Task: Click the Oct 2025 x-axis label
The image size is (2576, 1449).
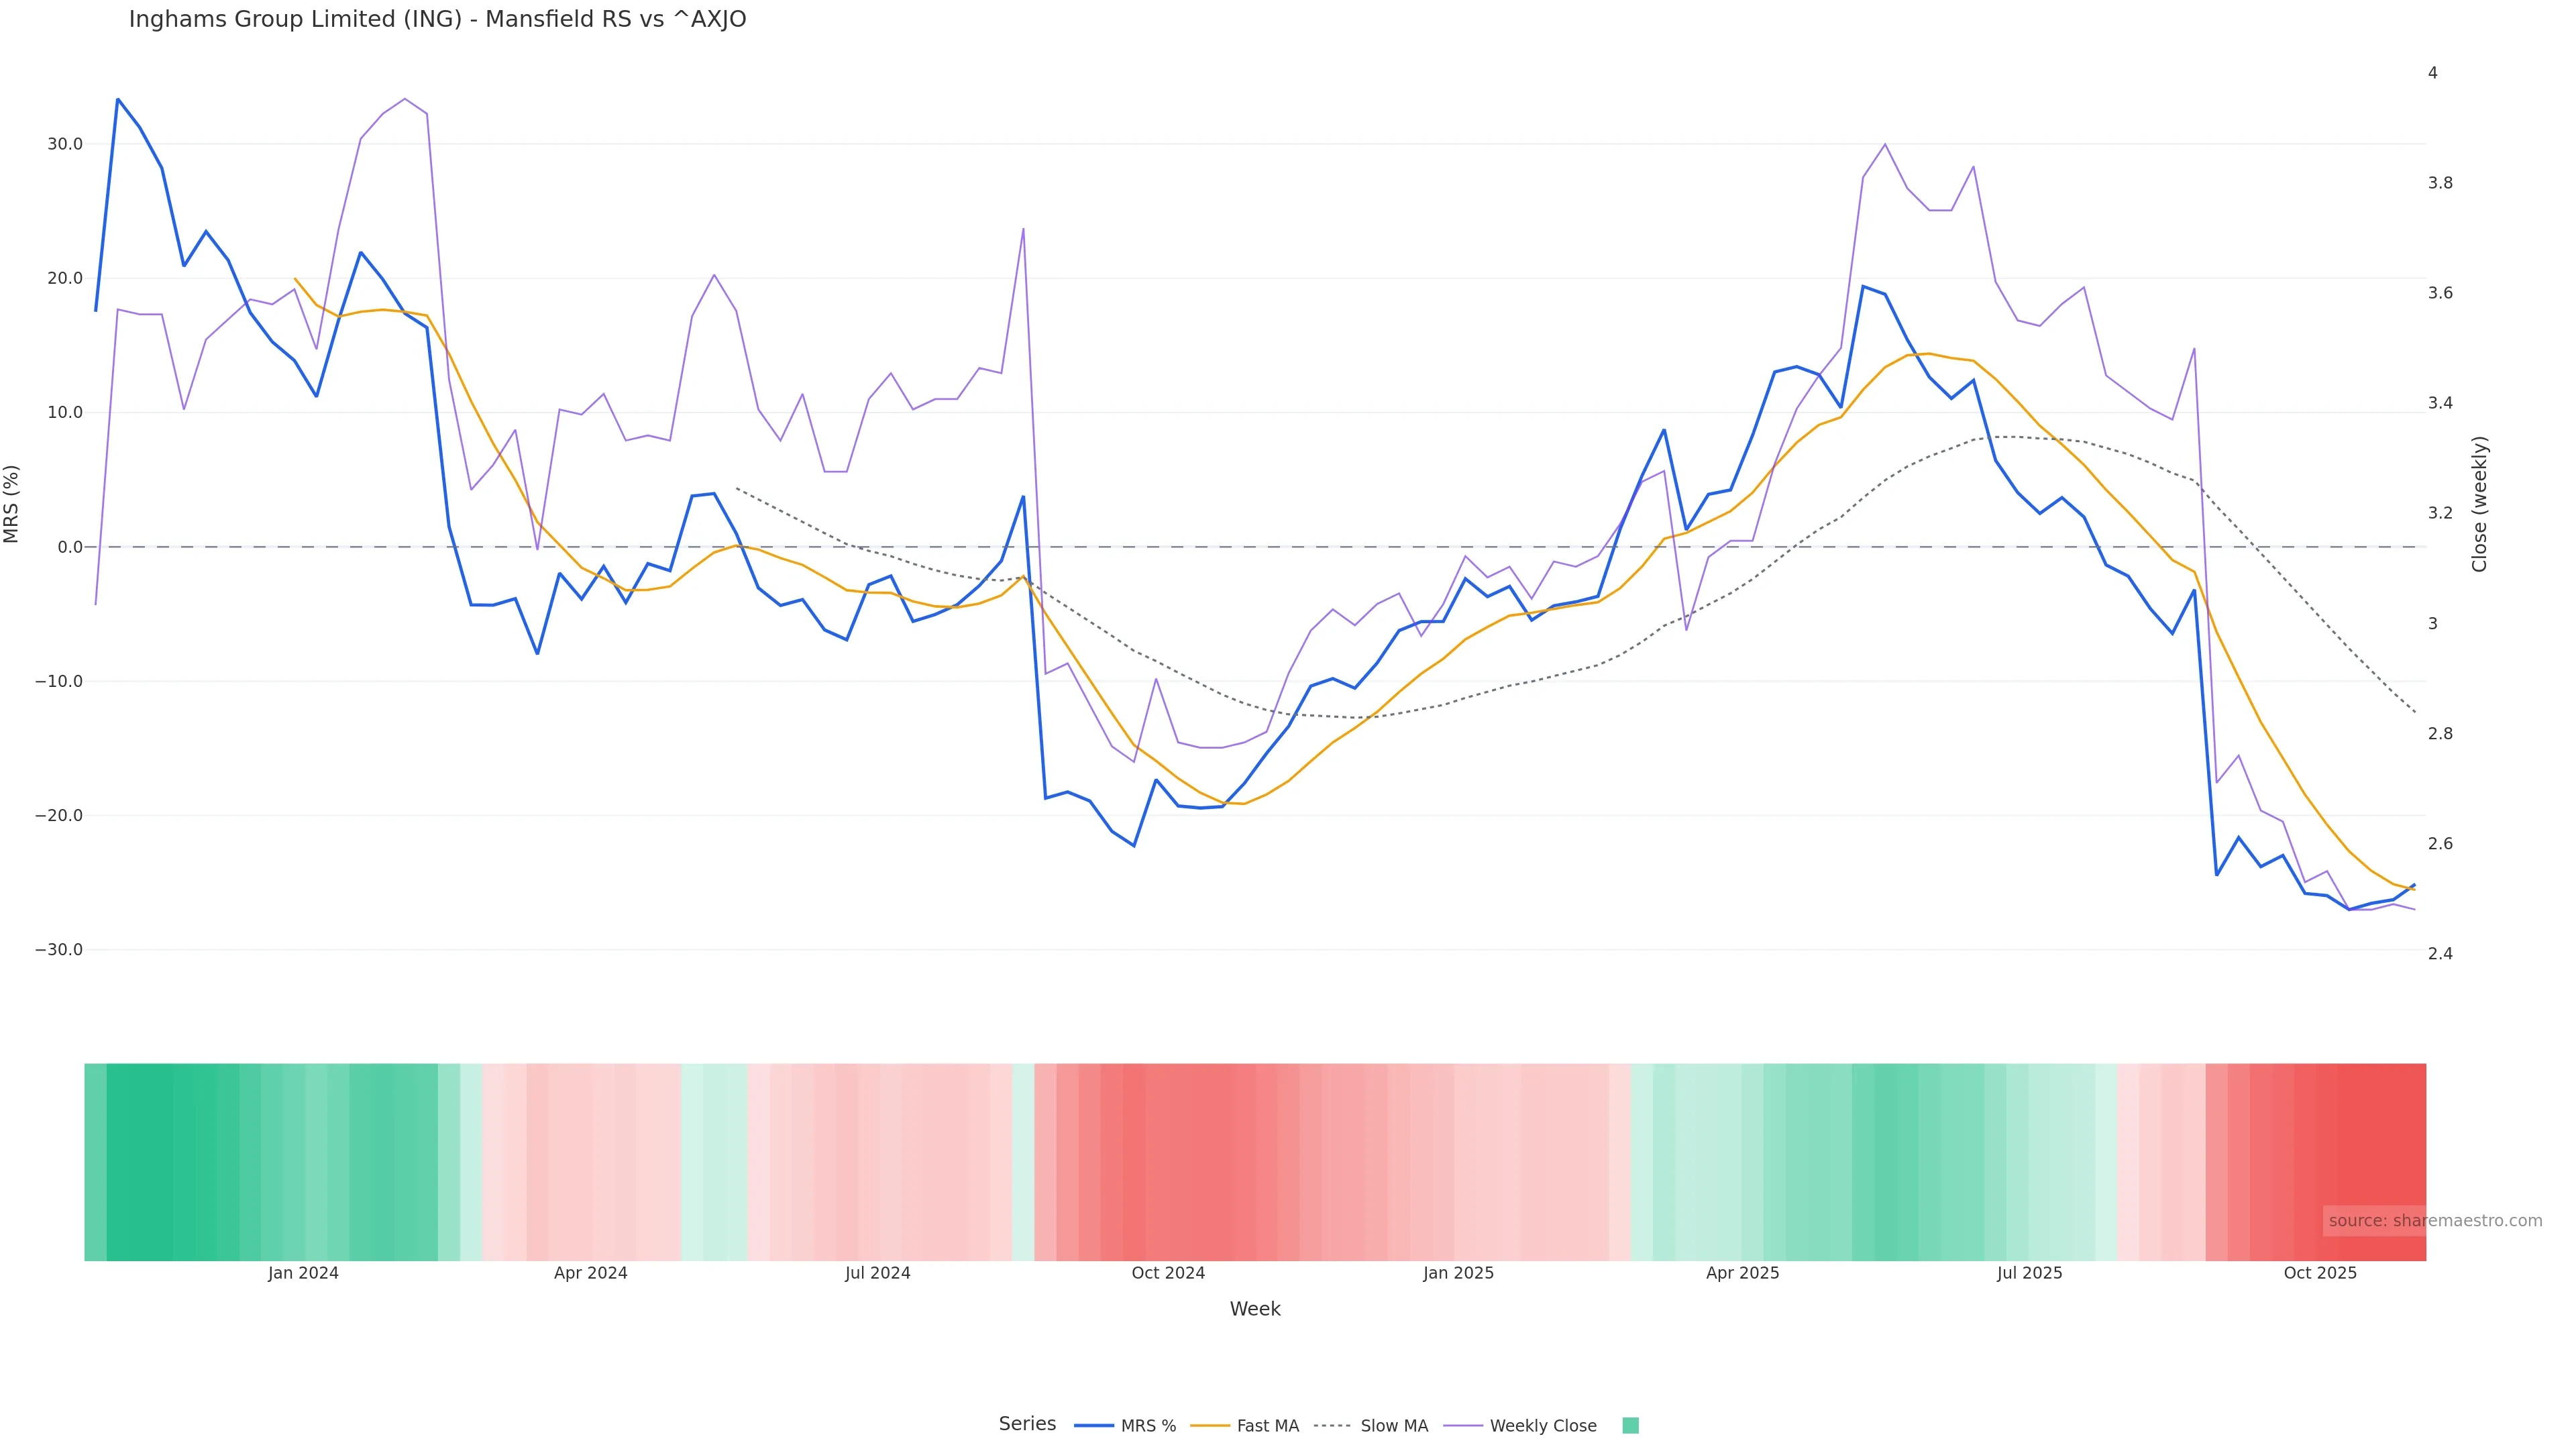Action: click(2320, 1273)
